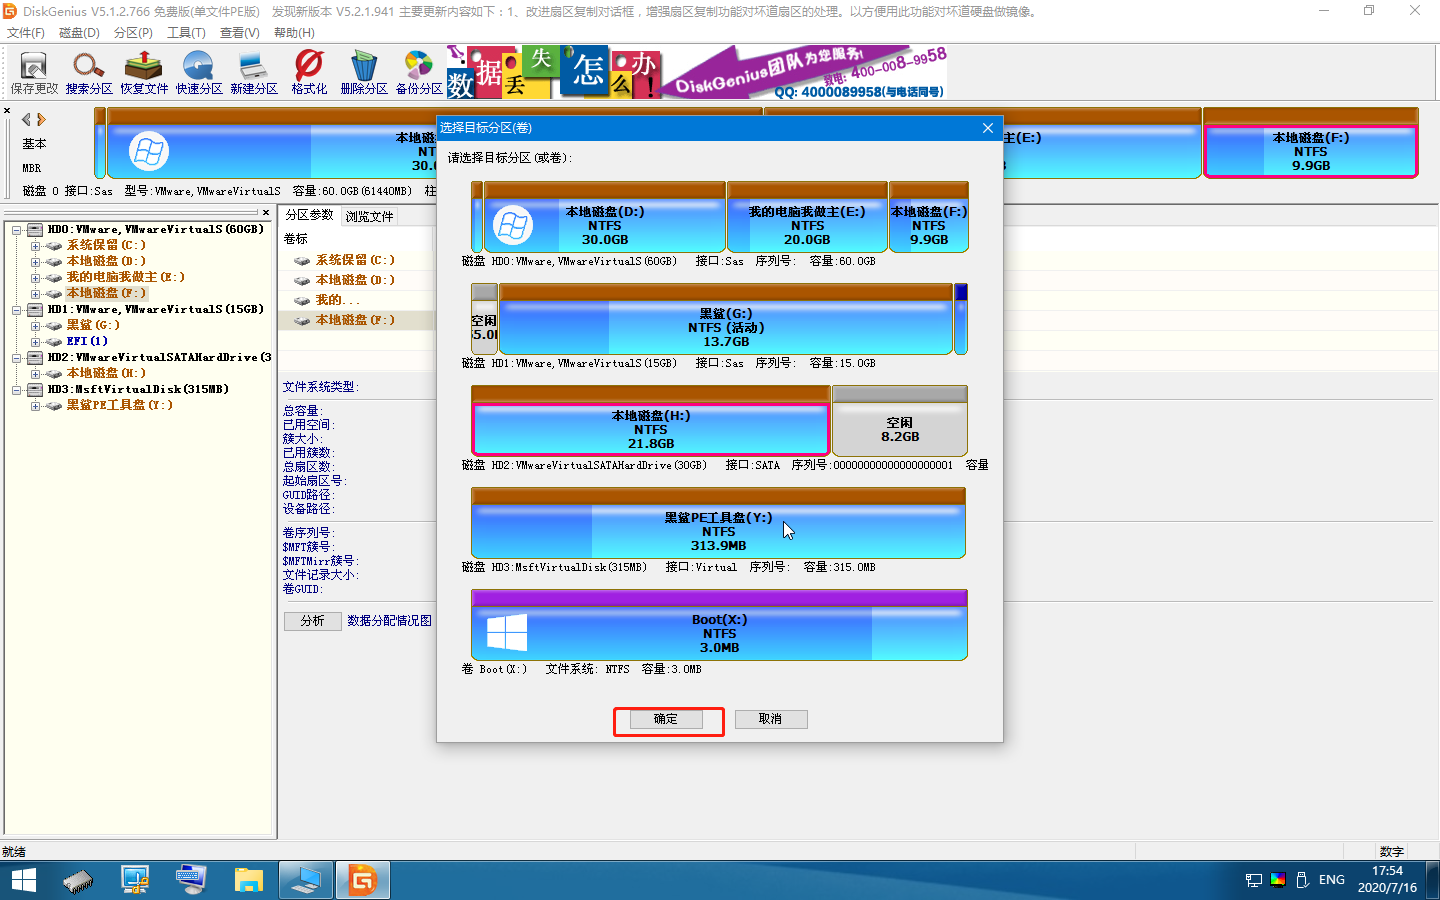This screenshot has width=1440, height=900.
Task: Close the disk tree panel with its X
Action: coord(265,212)
